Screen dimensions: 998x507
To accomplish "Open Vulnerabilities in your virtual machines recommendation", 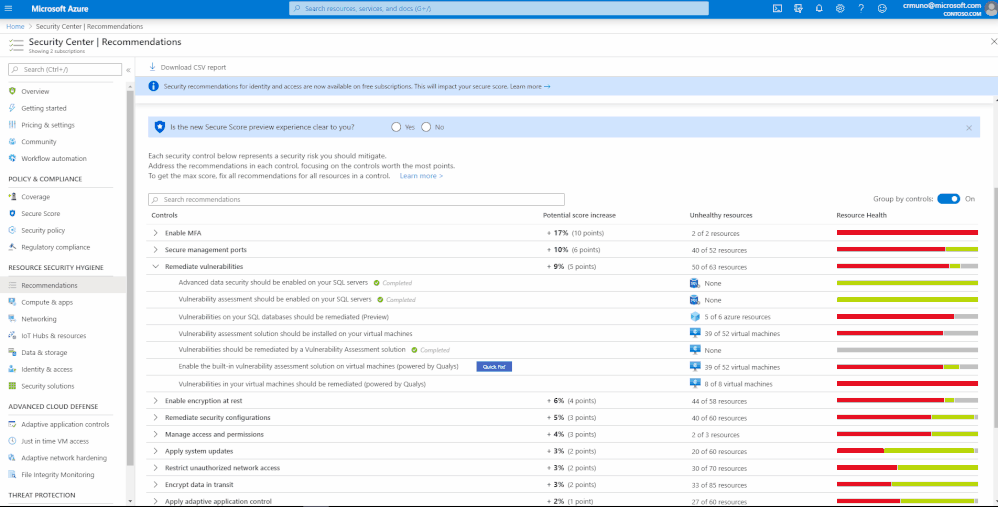I will point(302,384).
